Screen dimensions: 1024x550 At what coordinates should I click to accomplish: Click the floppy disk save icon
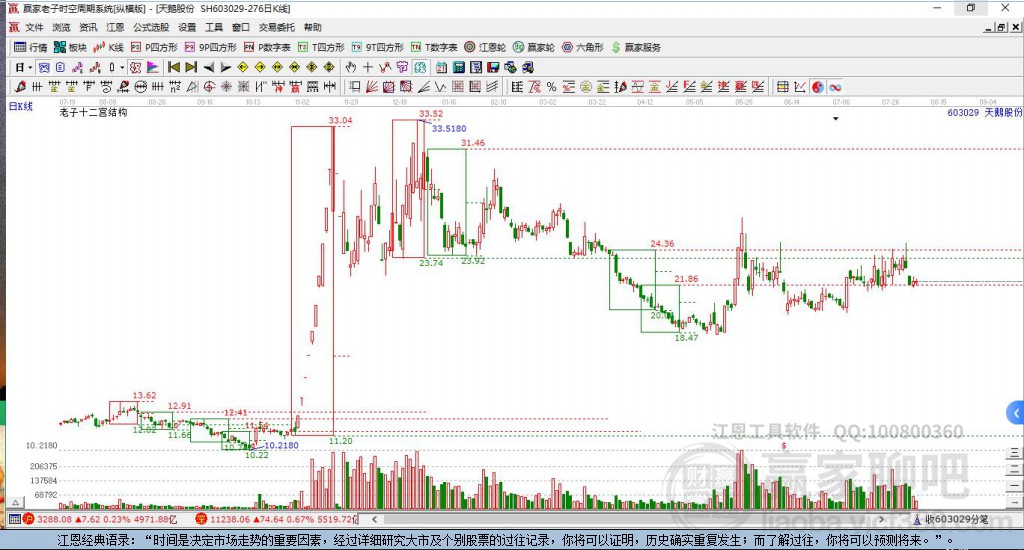point(493,67)
